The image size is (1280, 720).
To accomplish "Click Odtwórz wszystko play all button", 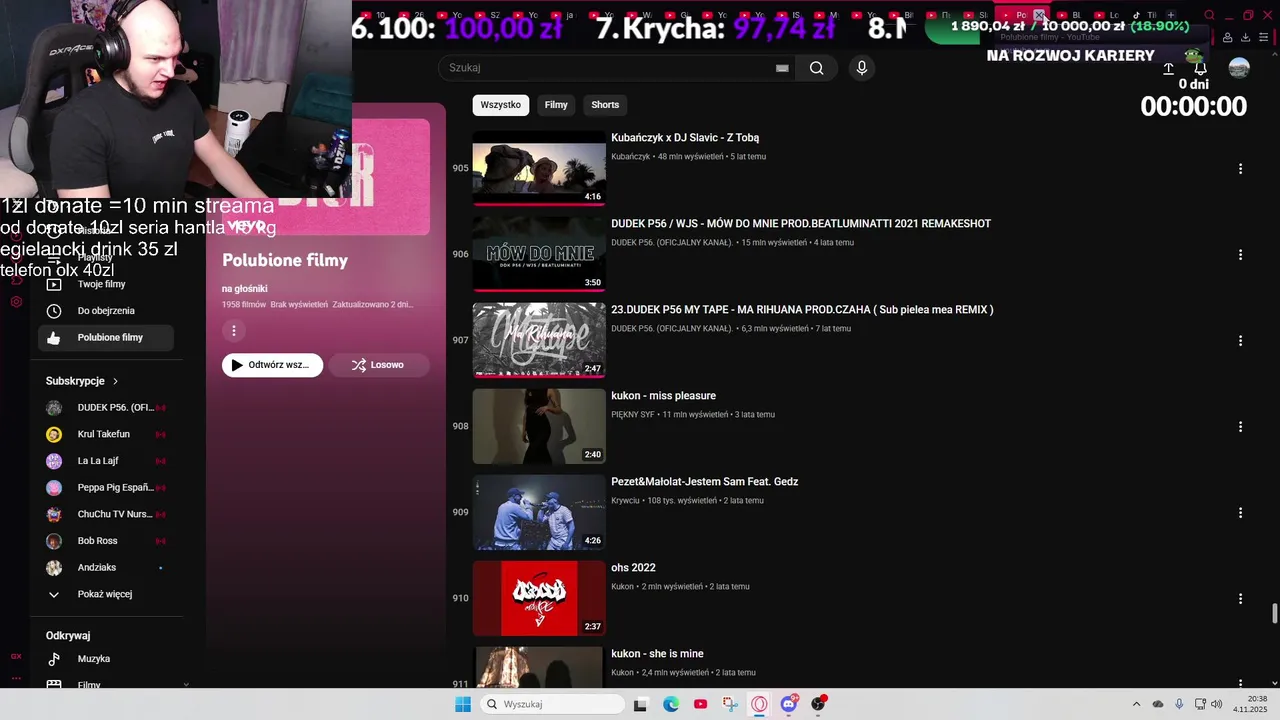I will click(x=272, y=365).
